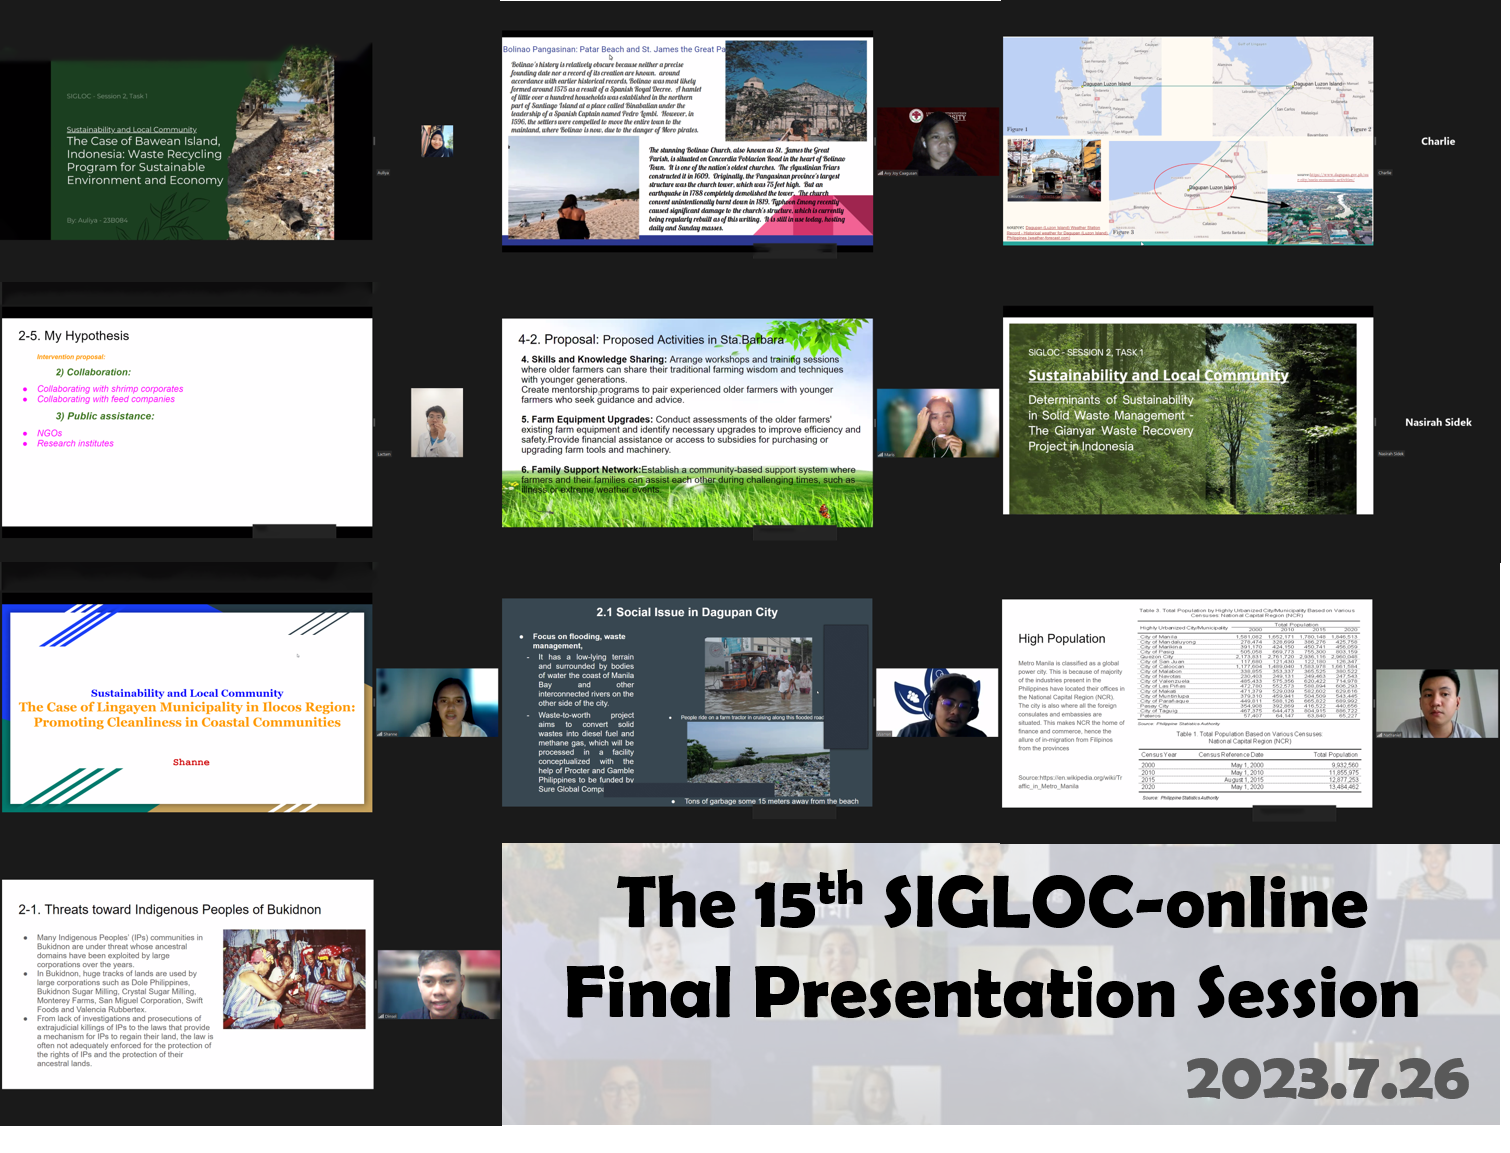
Task: Click Nasirah Sidek's participant name tile
Action: click(x=1437, y=422)
